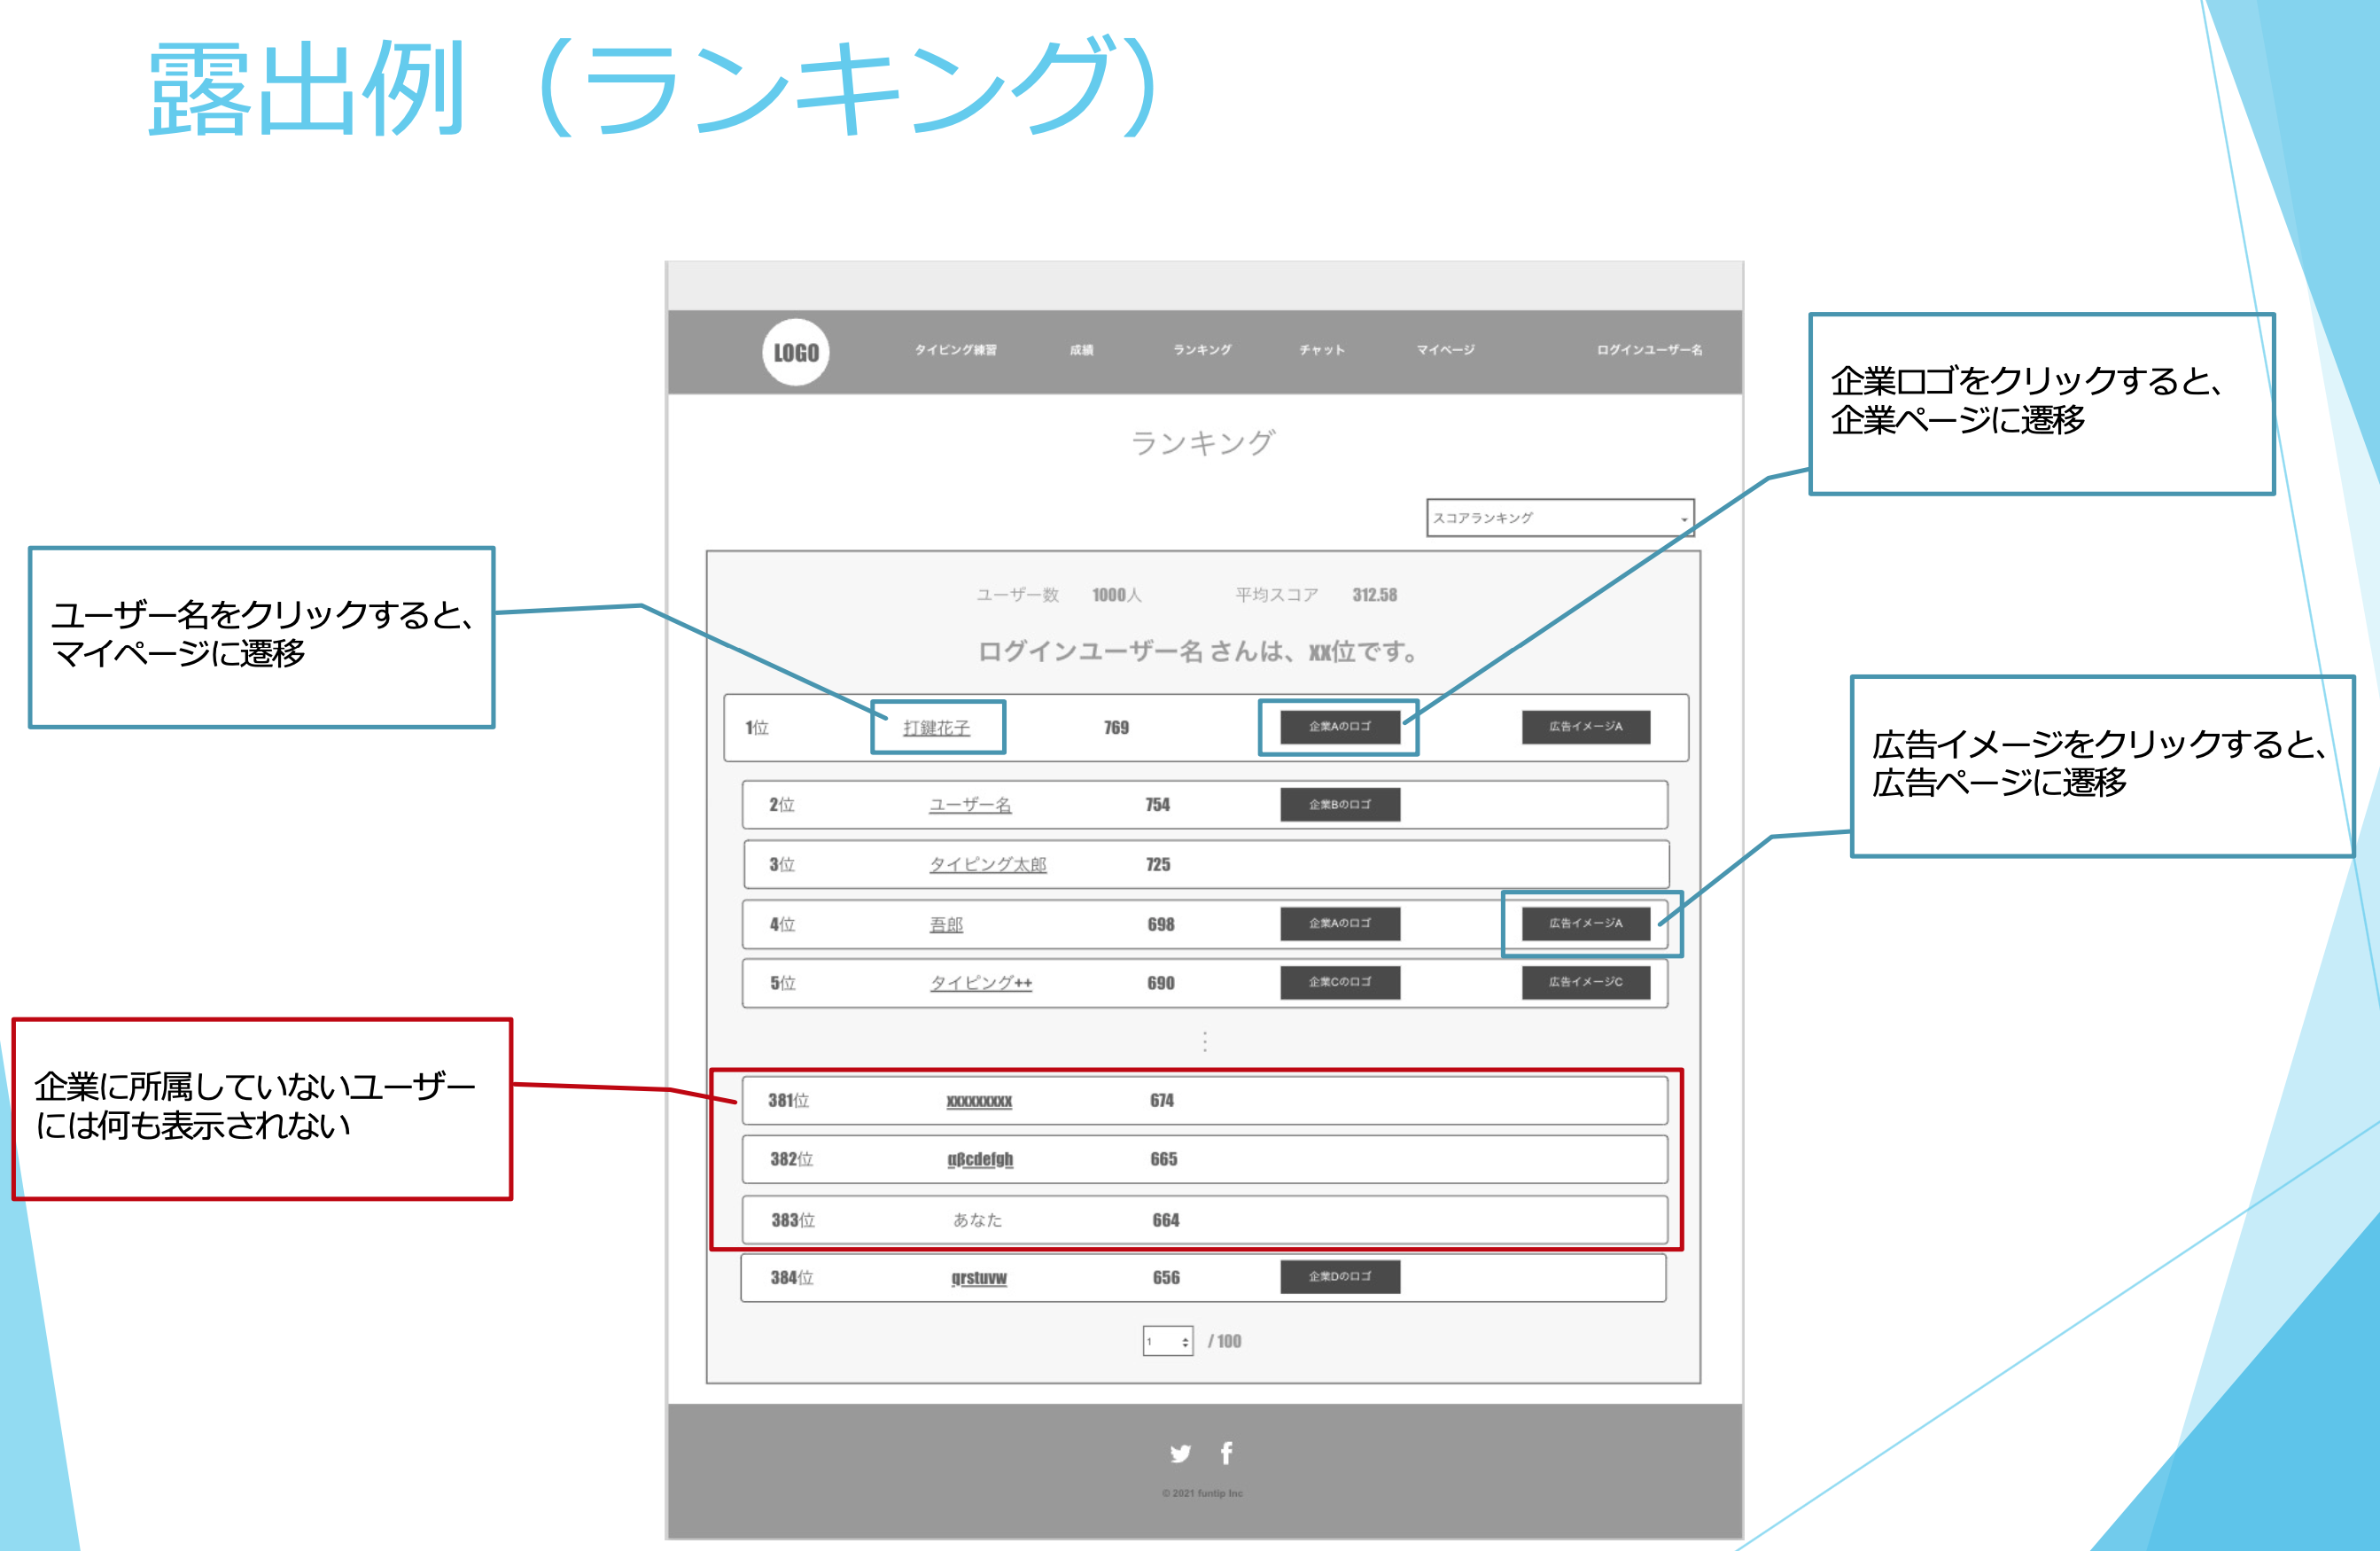2380x1551 pixels.
Task: Click the round LOGO icon
Action: pos(795,352)
